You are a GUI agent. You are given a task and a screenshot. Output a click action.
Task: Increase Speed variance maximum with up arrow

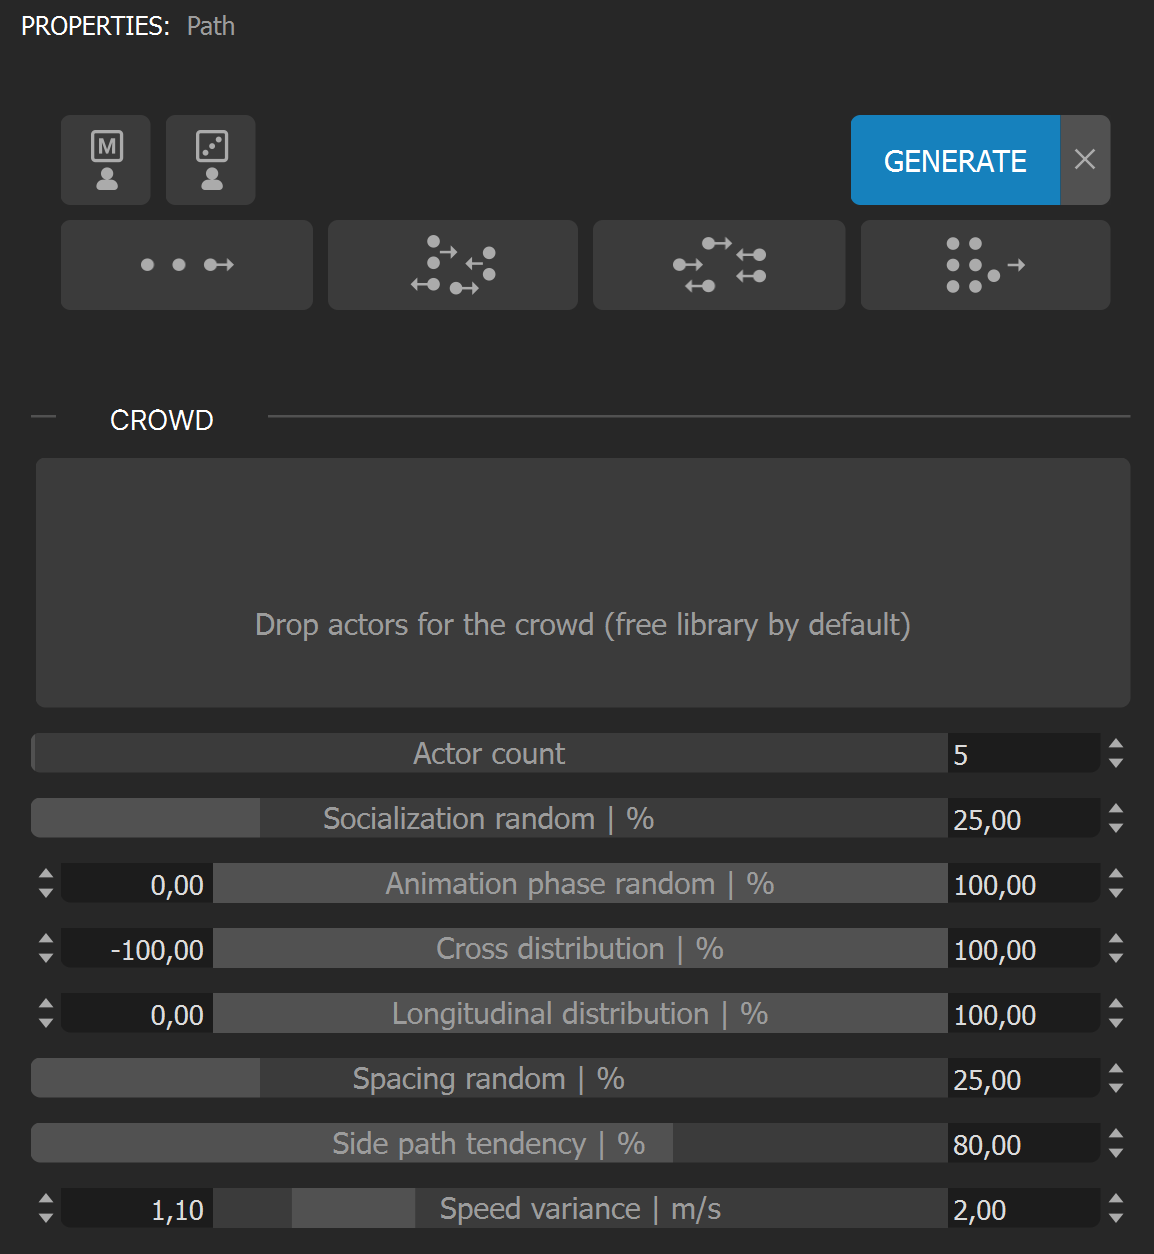coord(1116,1199)
